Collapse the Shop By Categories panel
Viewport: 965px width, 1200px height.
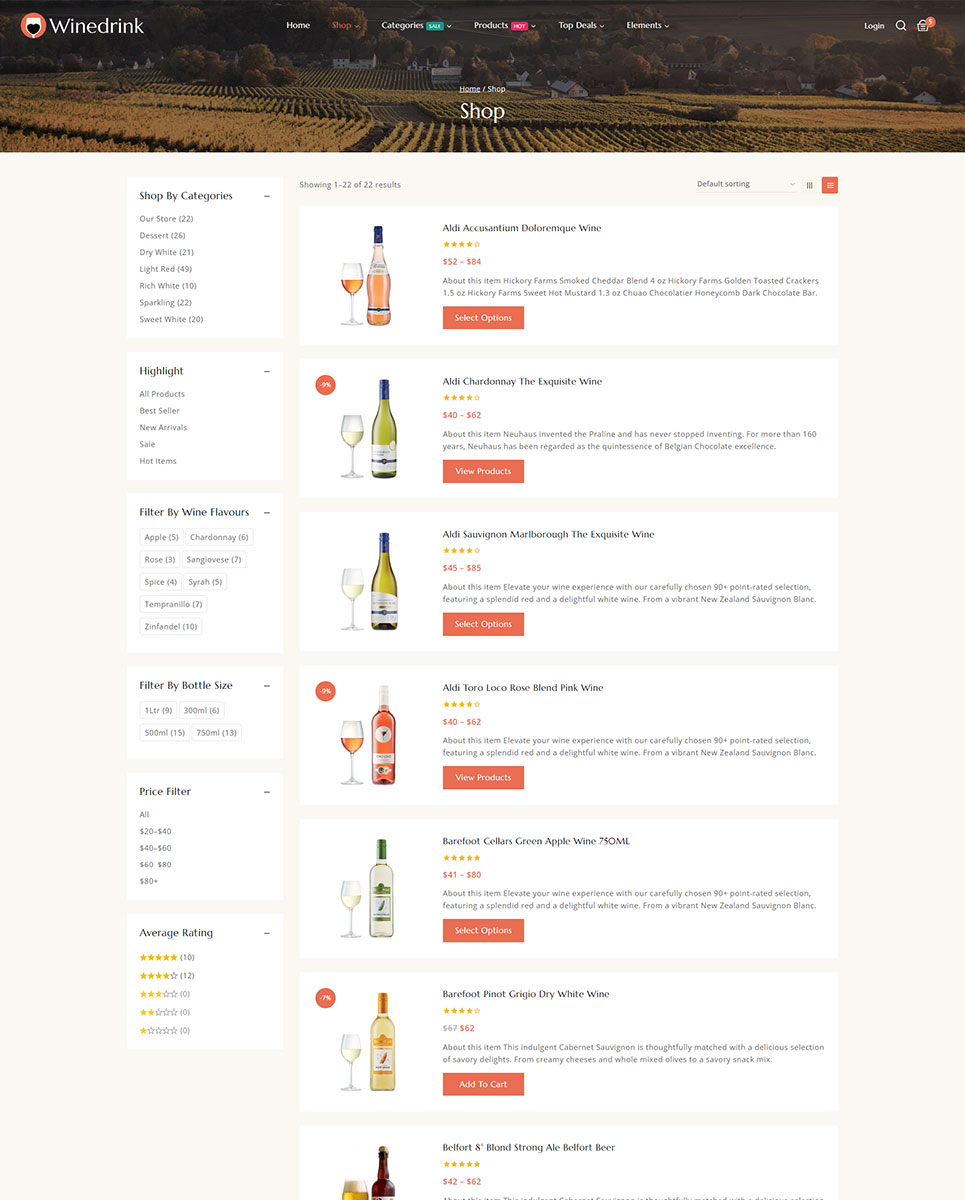tap(267, 196)
